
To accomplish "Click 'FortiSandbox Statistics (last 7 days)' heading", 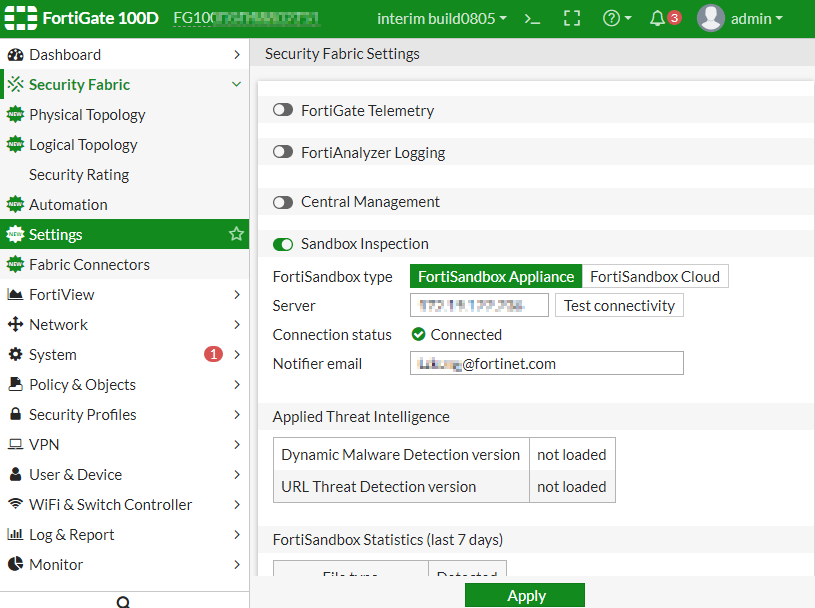I will 388,540.
